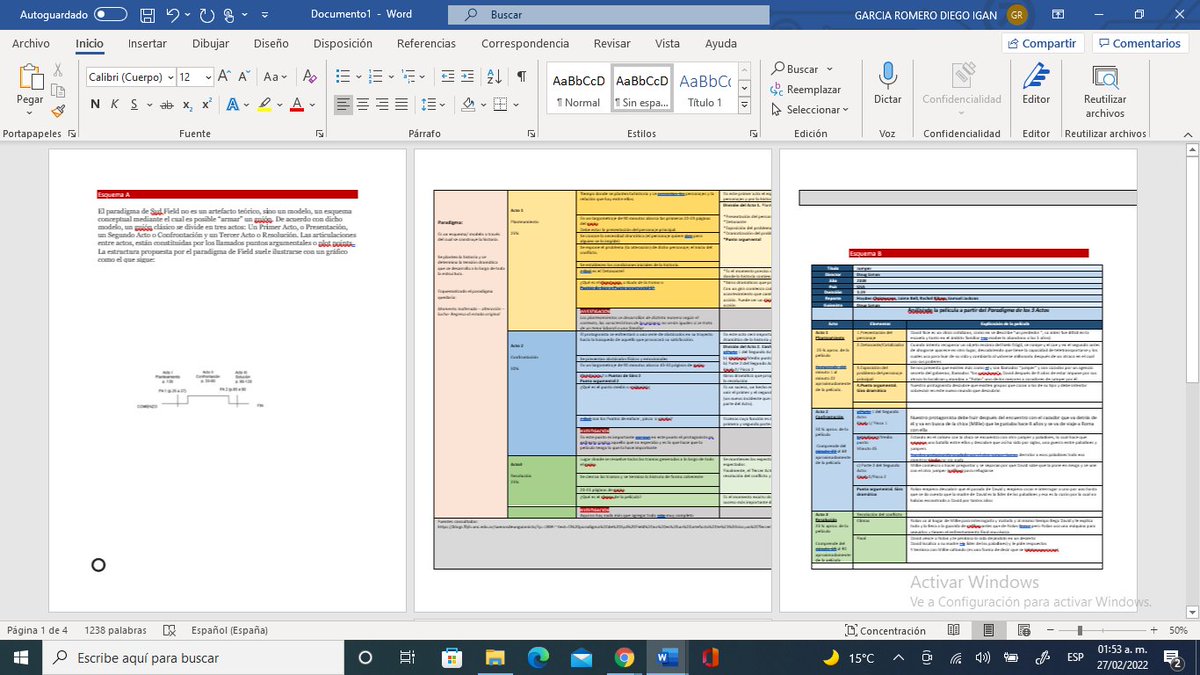
Task: Increase paragraph indent
Action: pos(469,77)
